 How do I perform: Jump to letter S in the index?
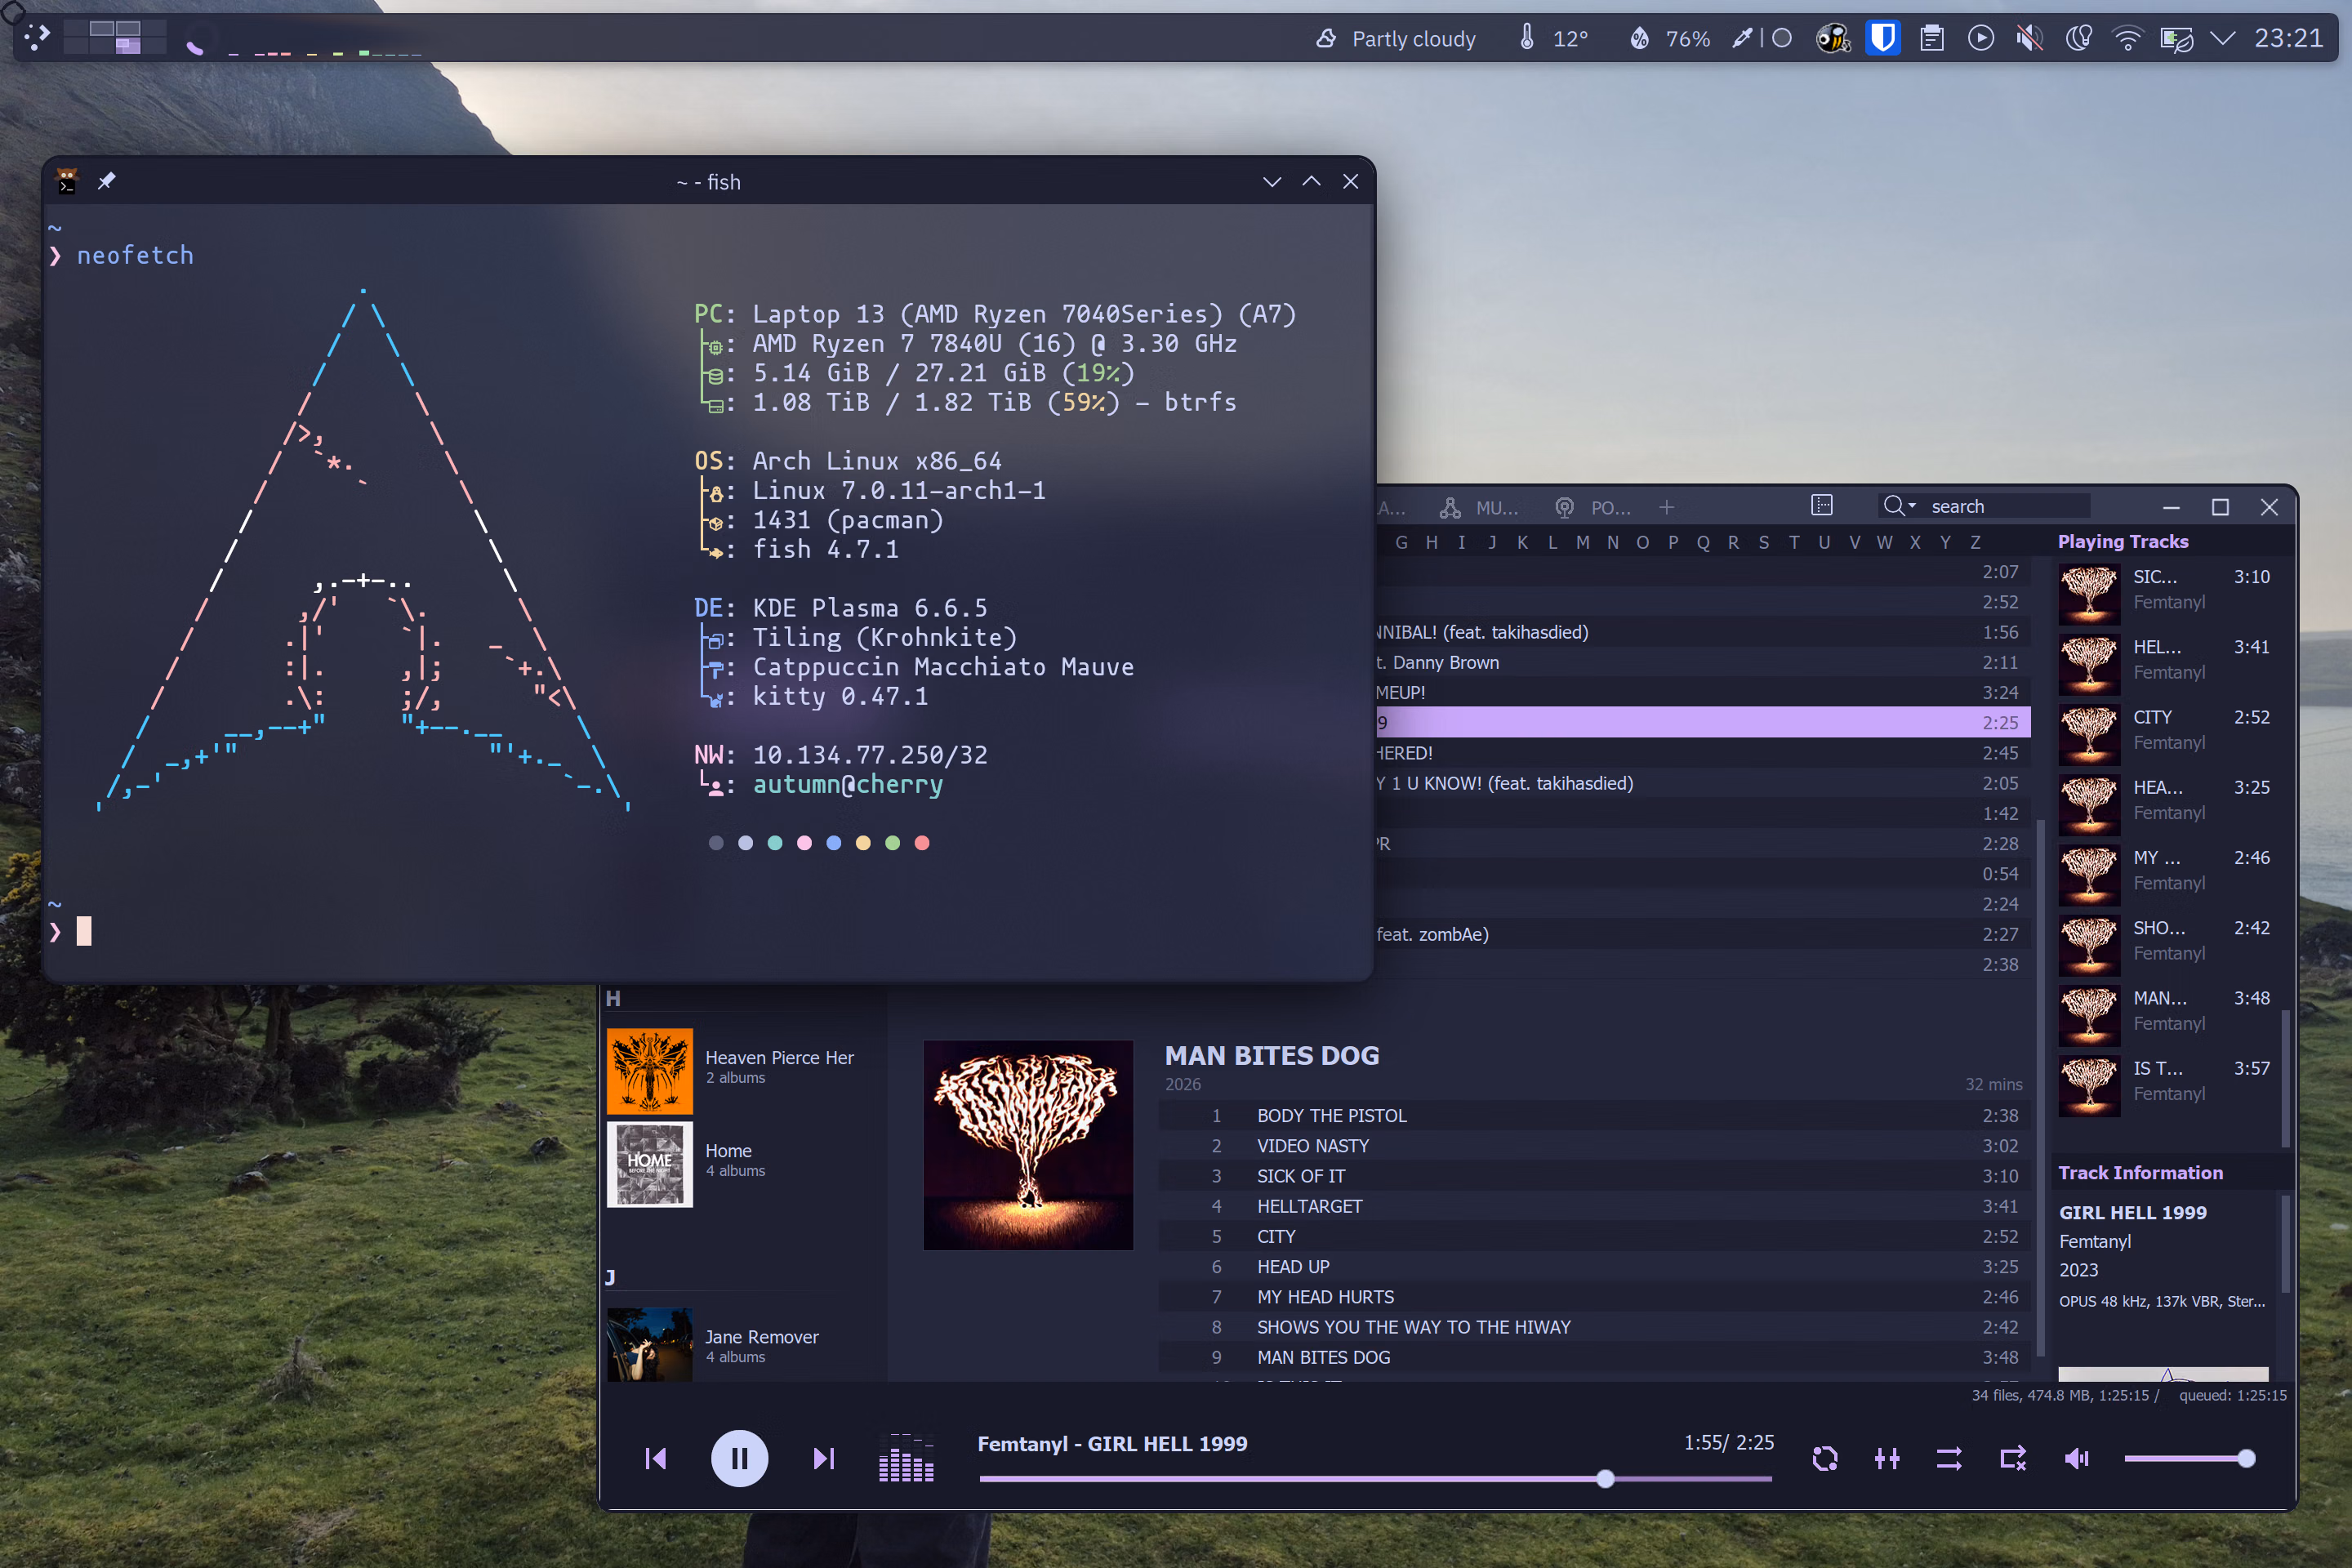pos(1764,542)
